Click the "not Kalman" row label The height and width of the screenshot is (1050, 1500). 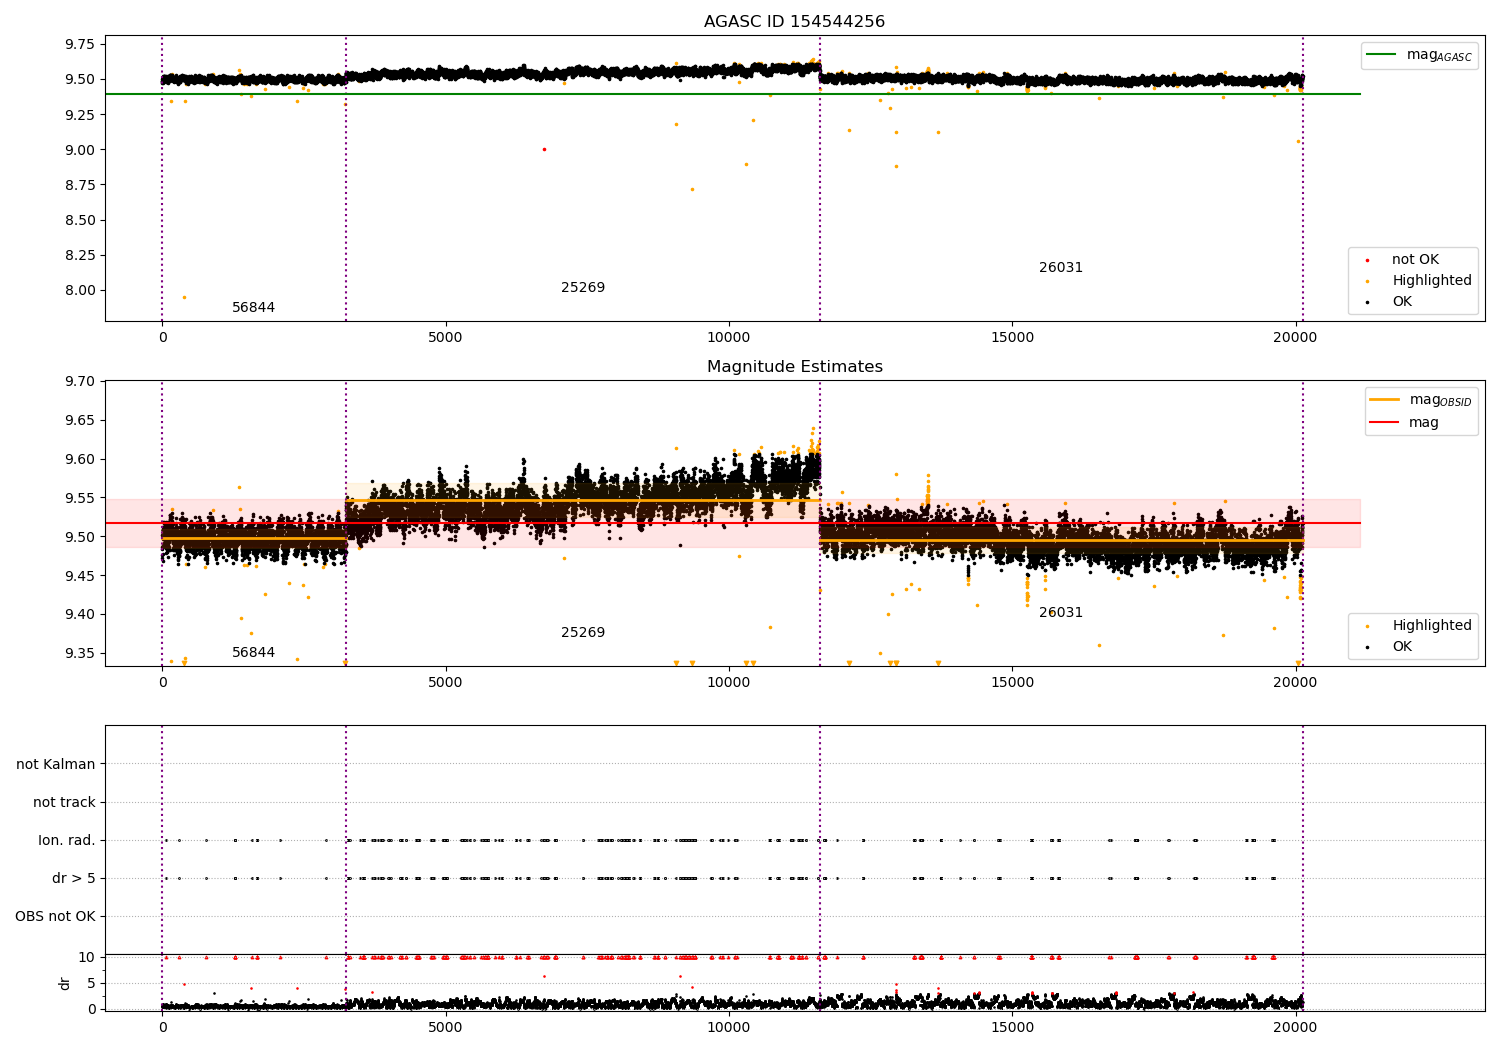56,764
